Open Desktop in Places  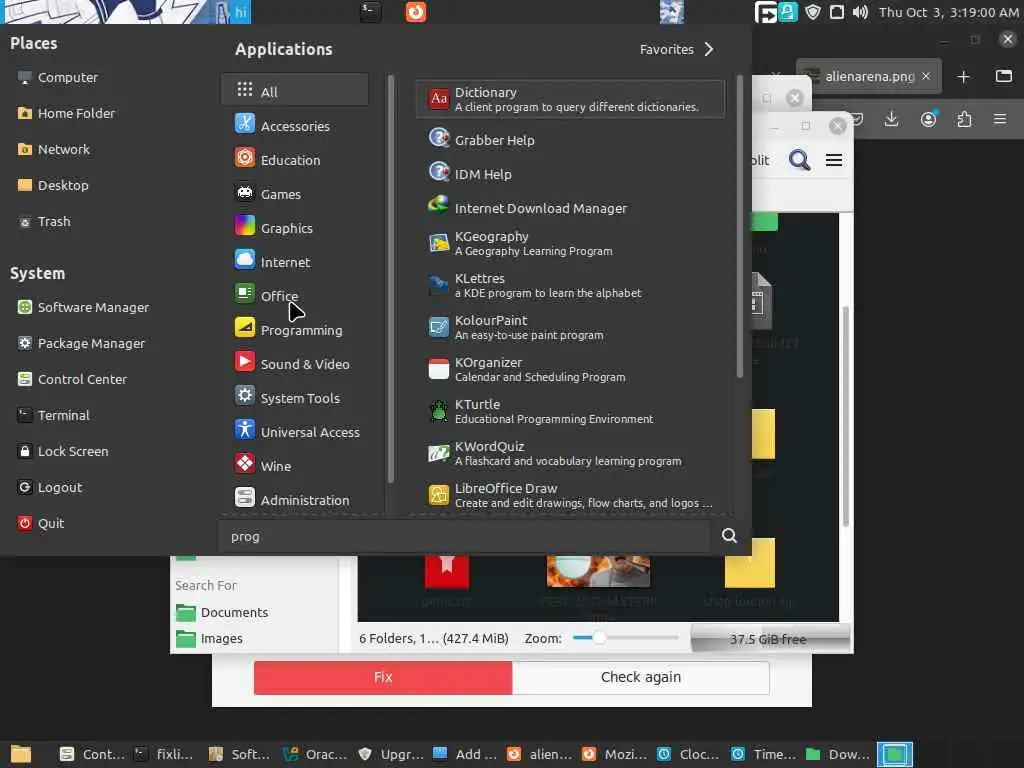tap(54, 185)
